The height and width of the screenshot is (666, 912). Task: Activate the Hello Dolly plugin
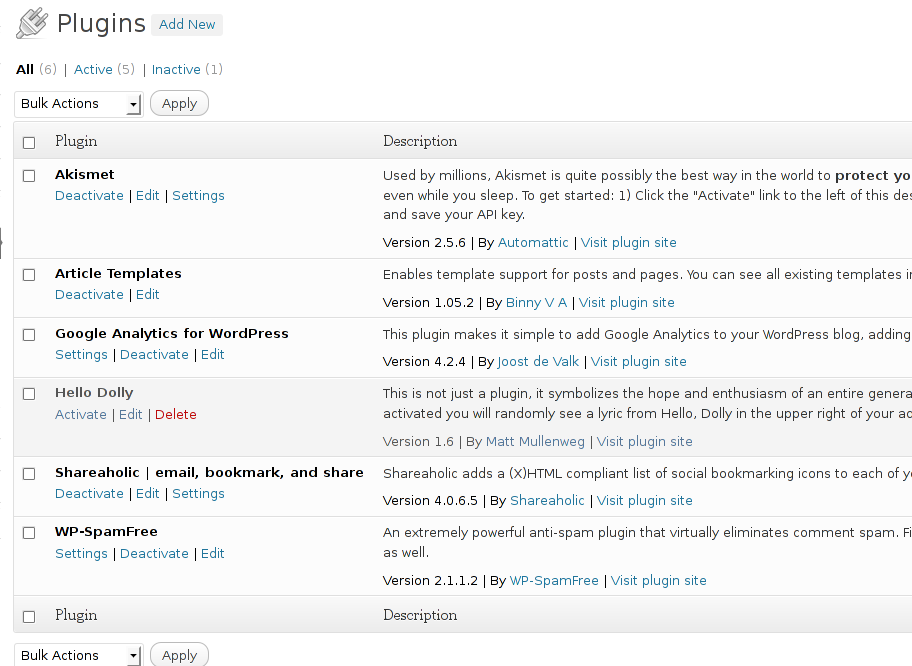81,415
